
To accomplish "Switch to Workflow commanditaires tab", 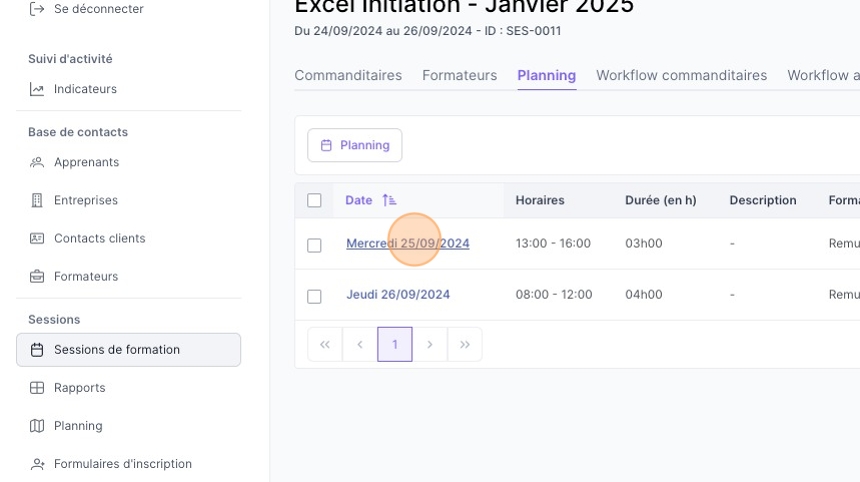I will [x=681, y=75].
